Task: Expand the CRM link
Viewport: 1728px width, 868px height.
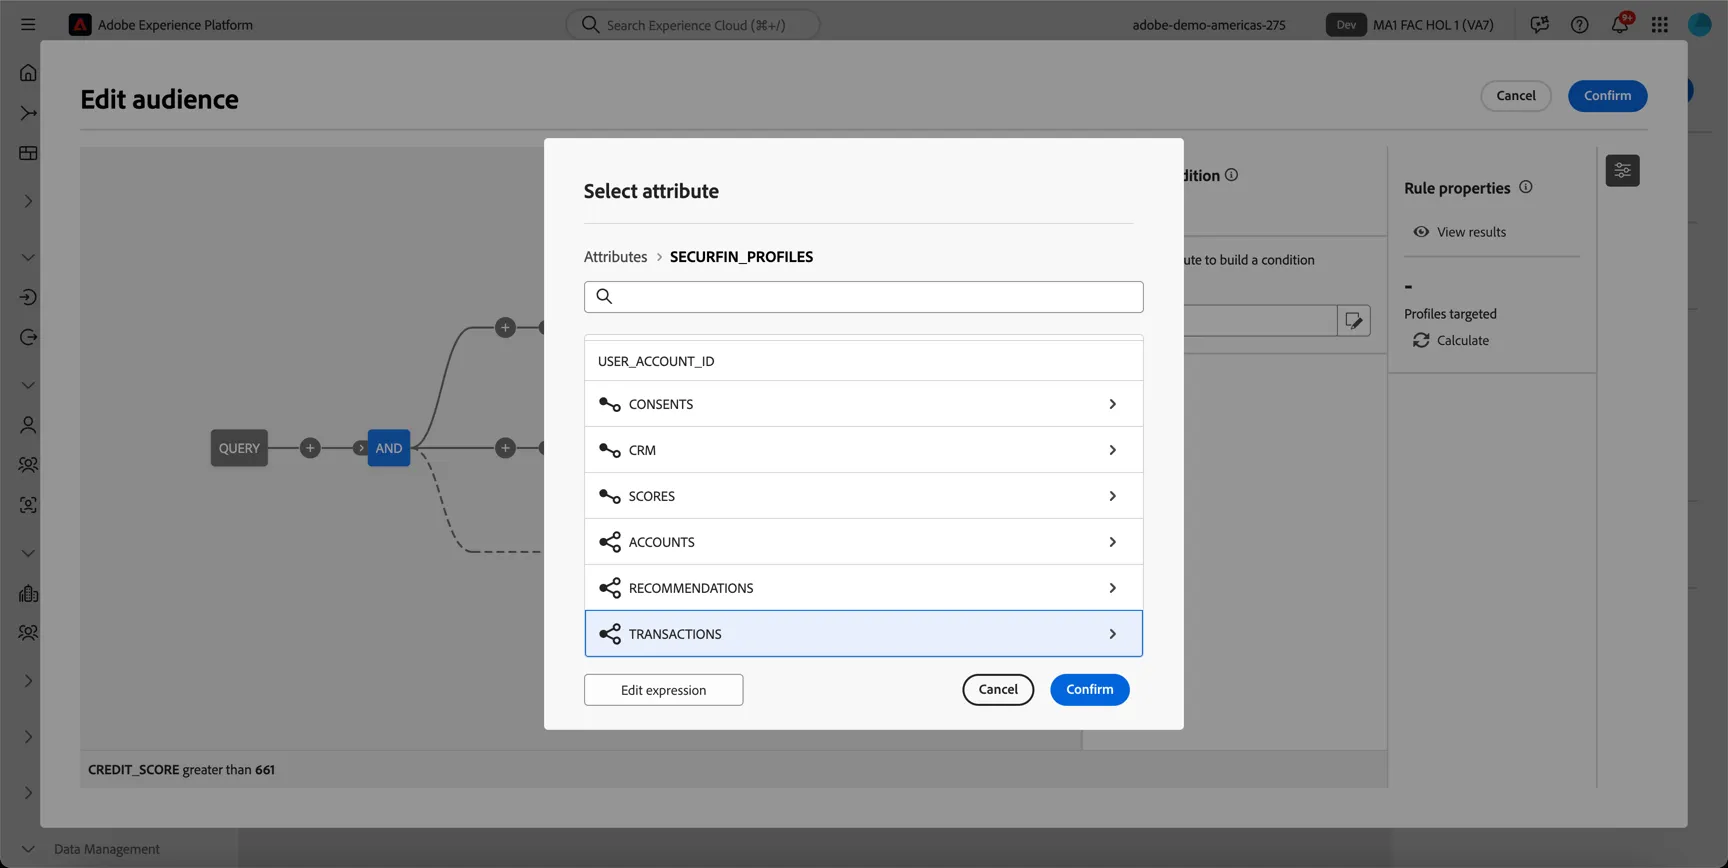Action: 863,450
